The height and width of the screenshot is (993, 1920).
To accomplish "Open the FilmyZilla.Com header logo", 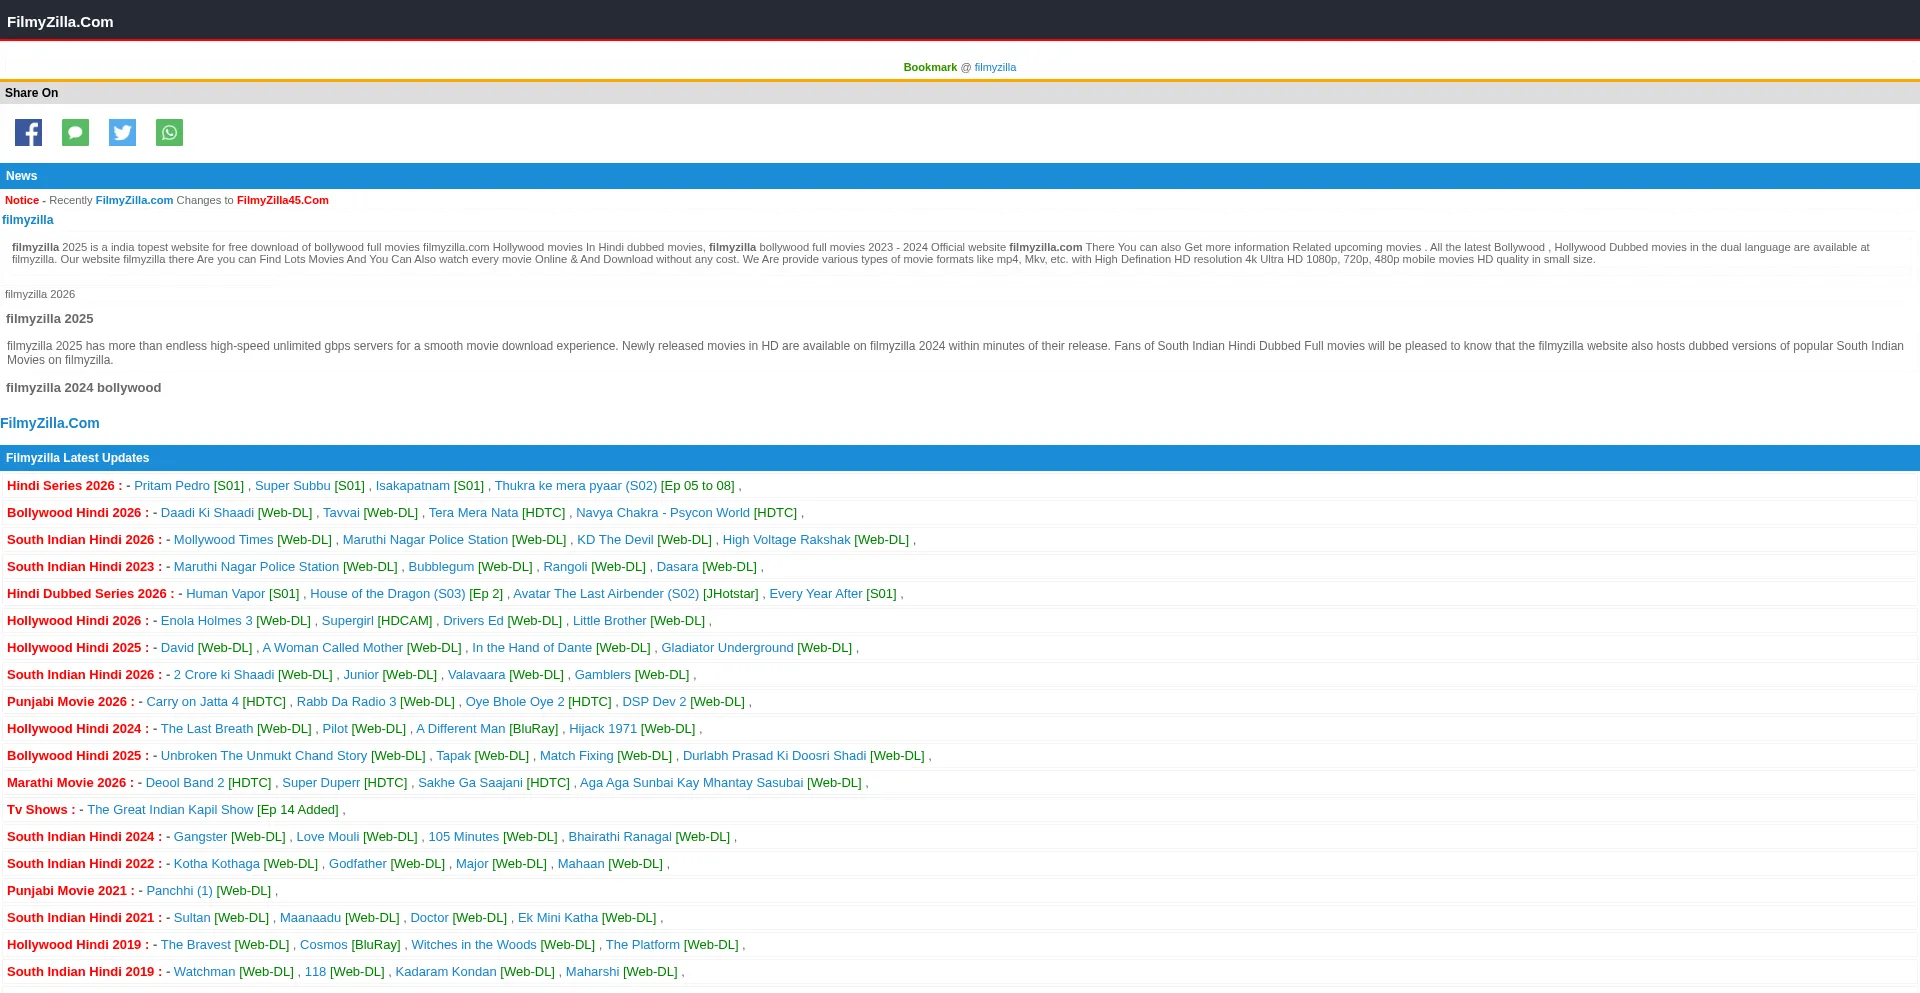I will point(60,21).
